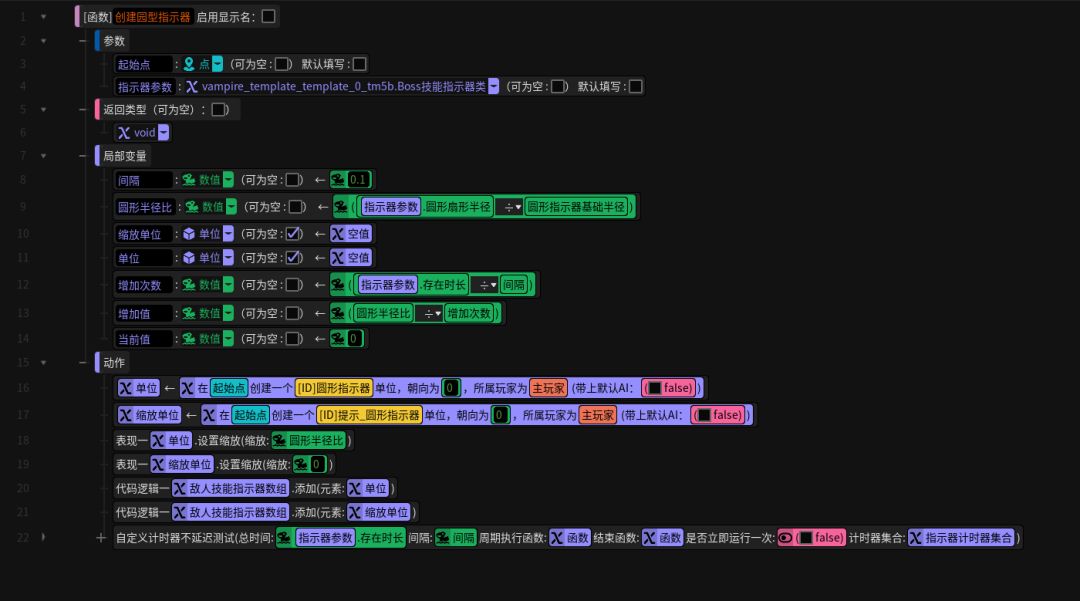
Task: Click the X icon beside void
Action: [124, 132]
